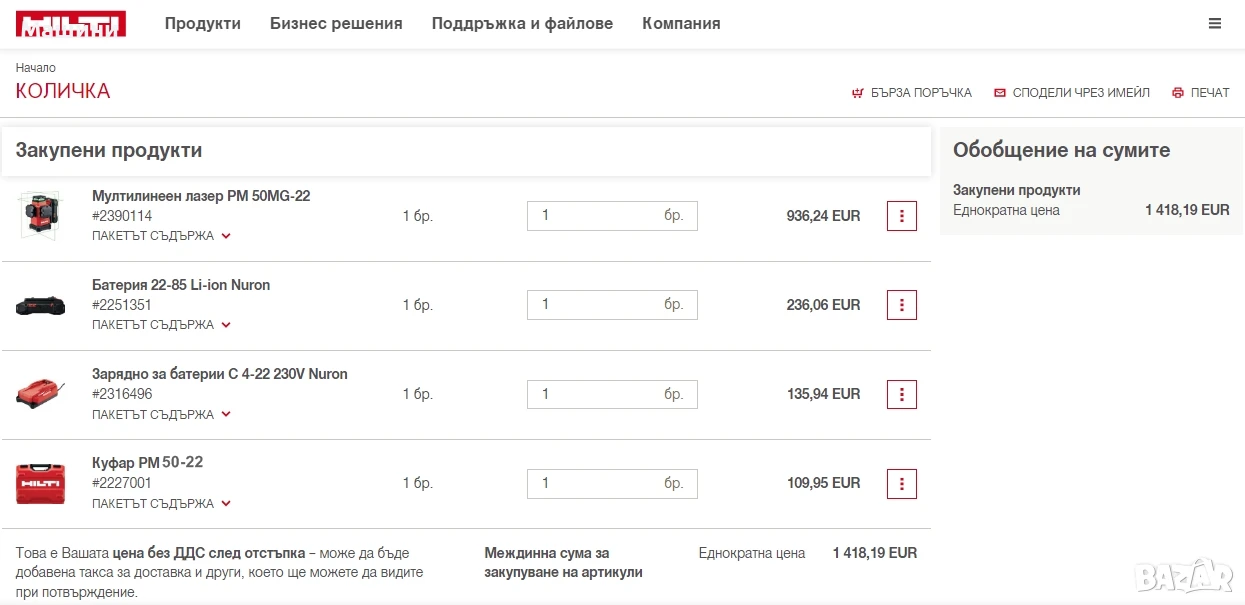Click quantity field for Батерия 22-85 Li-ion Nuron
The image size is (1245, 605).
point(612,305)
